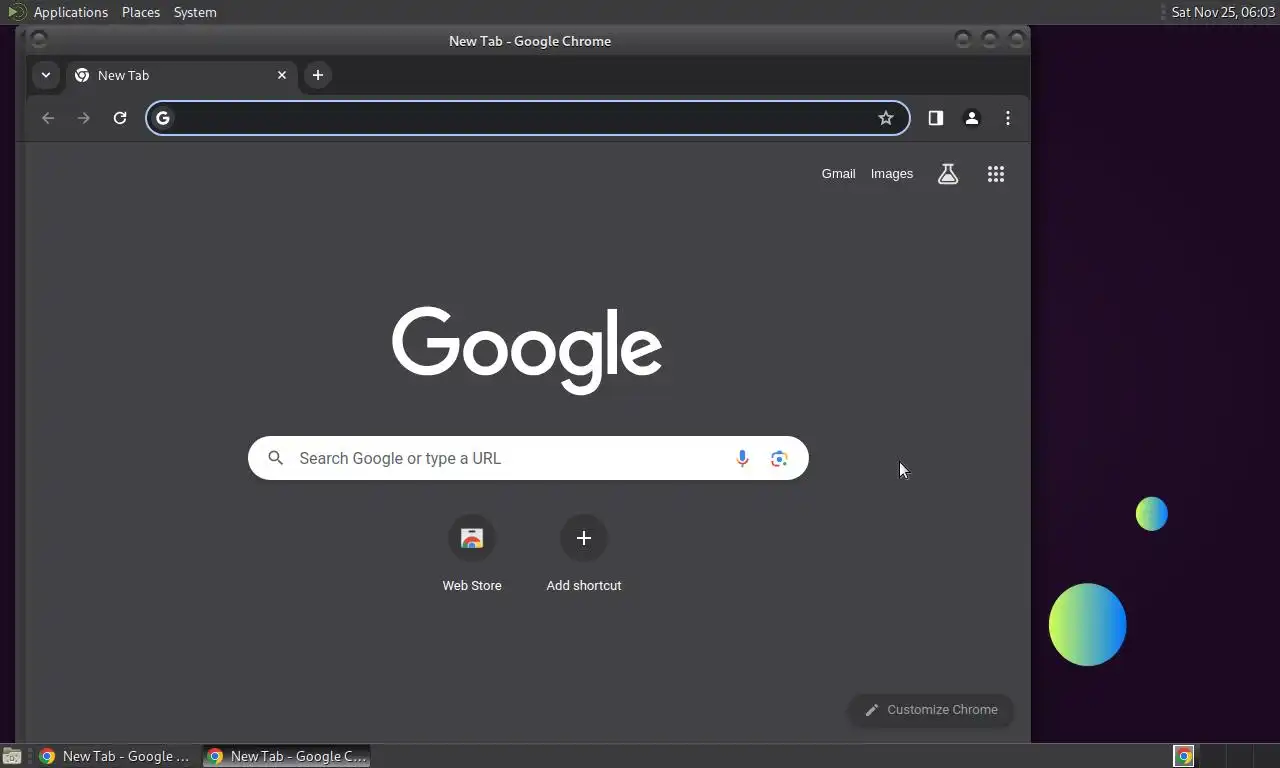Screen dimensions: 1280x768
Task: Expand the tab search dropdown arrow
Action: coord(45,75)
